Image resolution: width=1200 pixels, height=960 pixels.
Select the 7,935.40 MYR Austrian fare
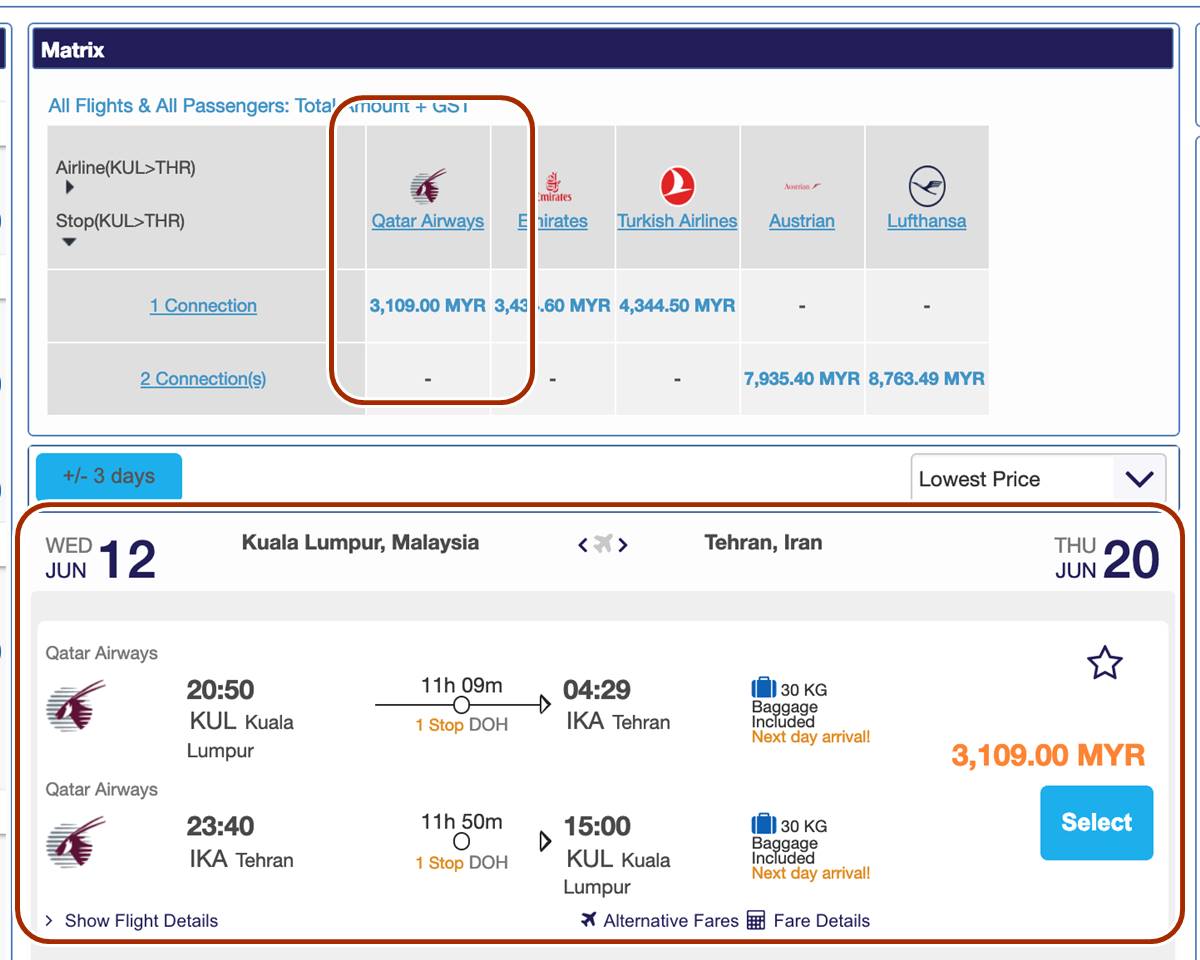coord(802,379)
